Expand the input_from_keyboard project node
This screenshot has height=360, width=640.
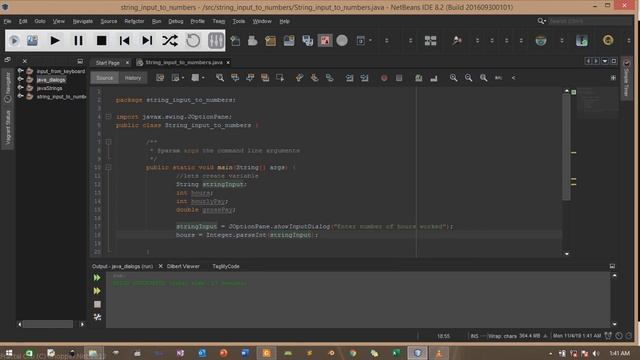(x=20, y=71)
